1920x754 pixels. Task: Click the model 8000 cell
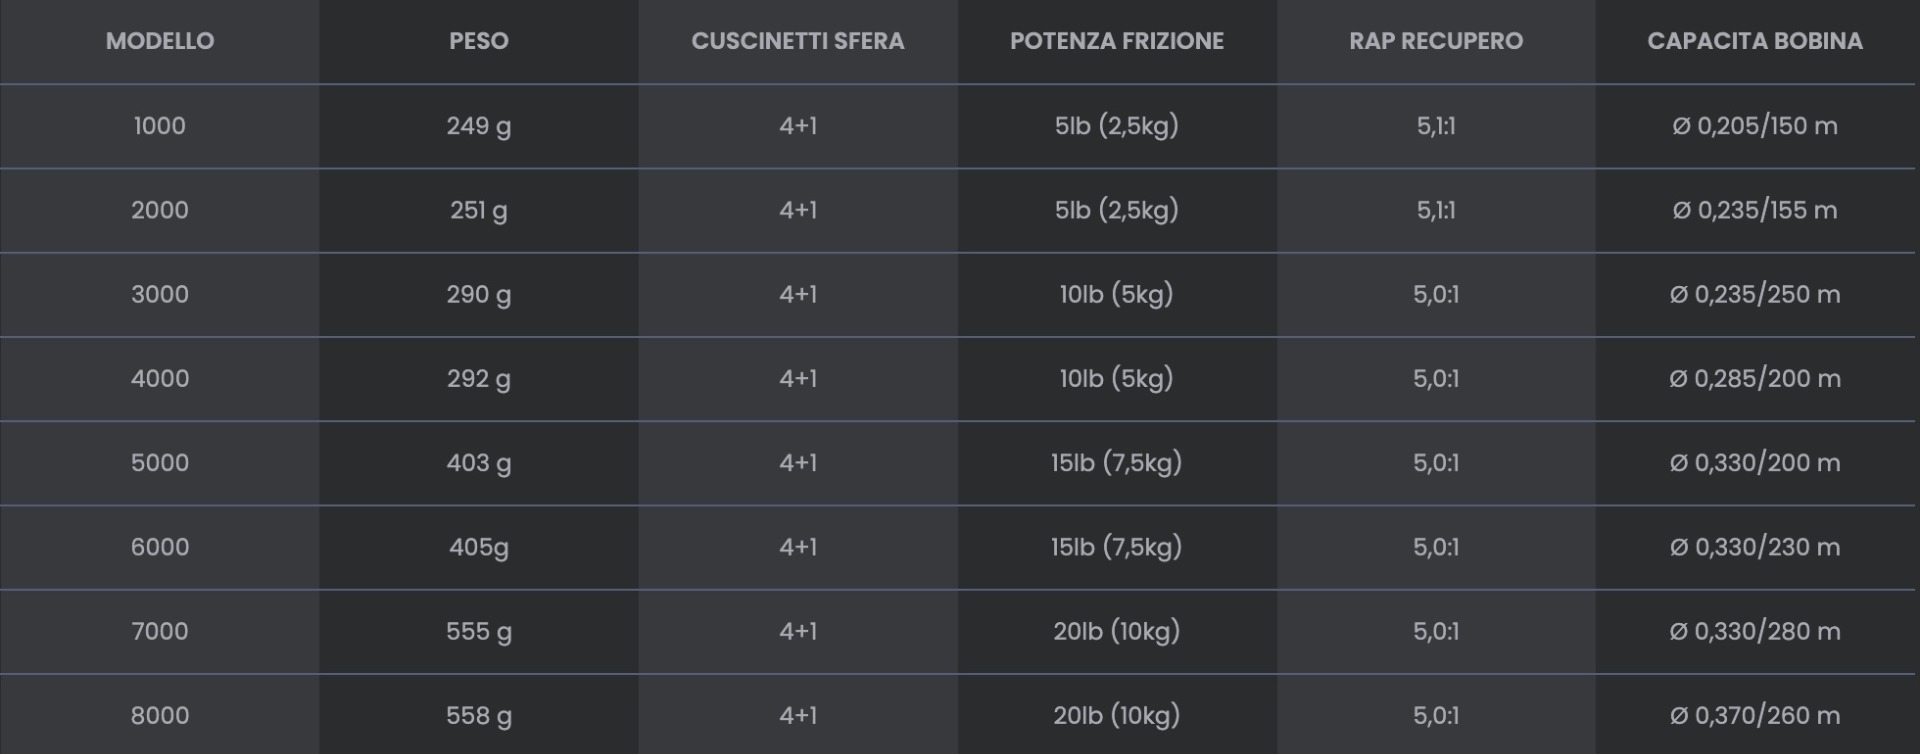(160, 715)
